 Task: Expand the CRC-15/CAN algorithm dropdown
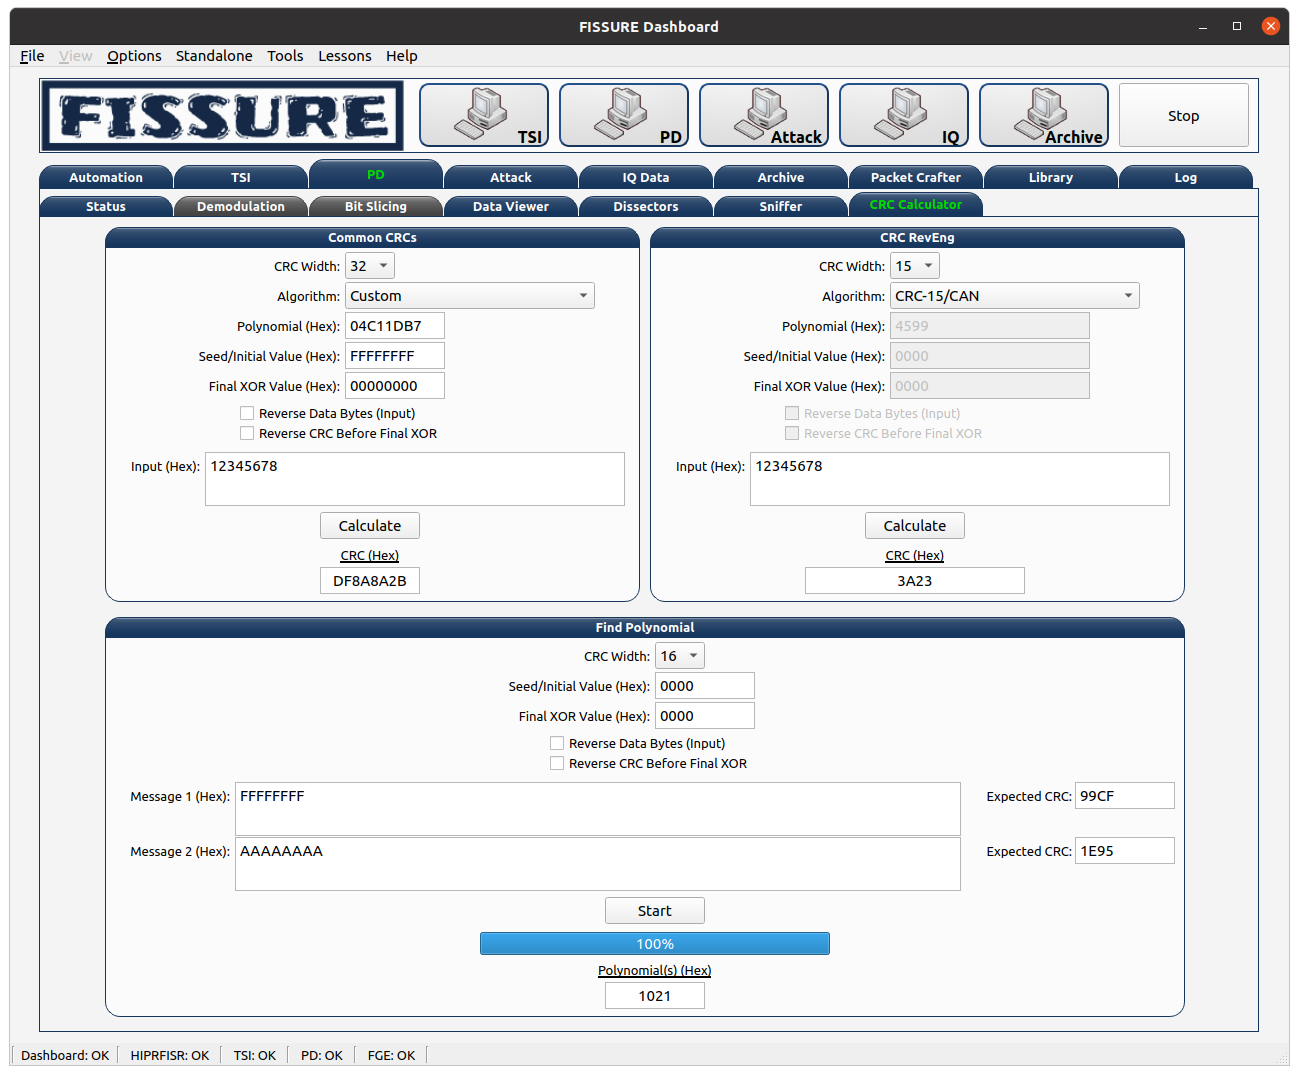(1015, 296)
